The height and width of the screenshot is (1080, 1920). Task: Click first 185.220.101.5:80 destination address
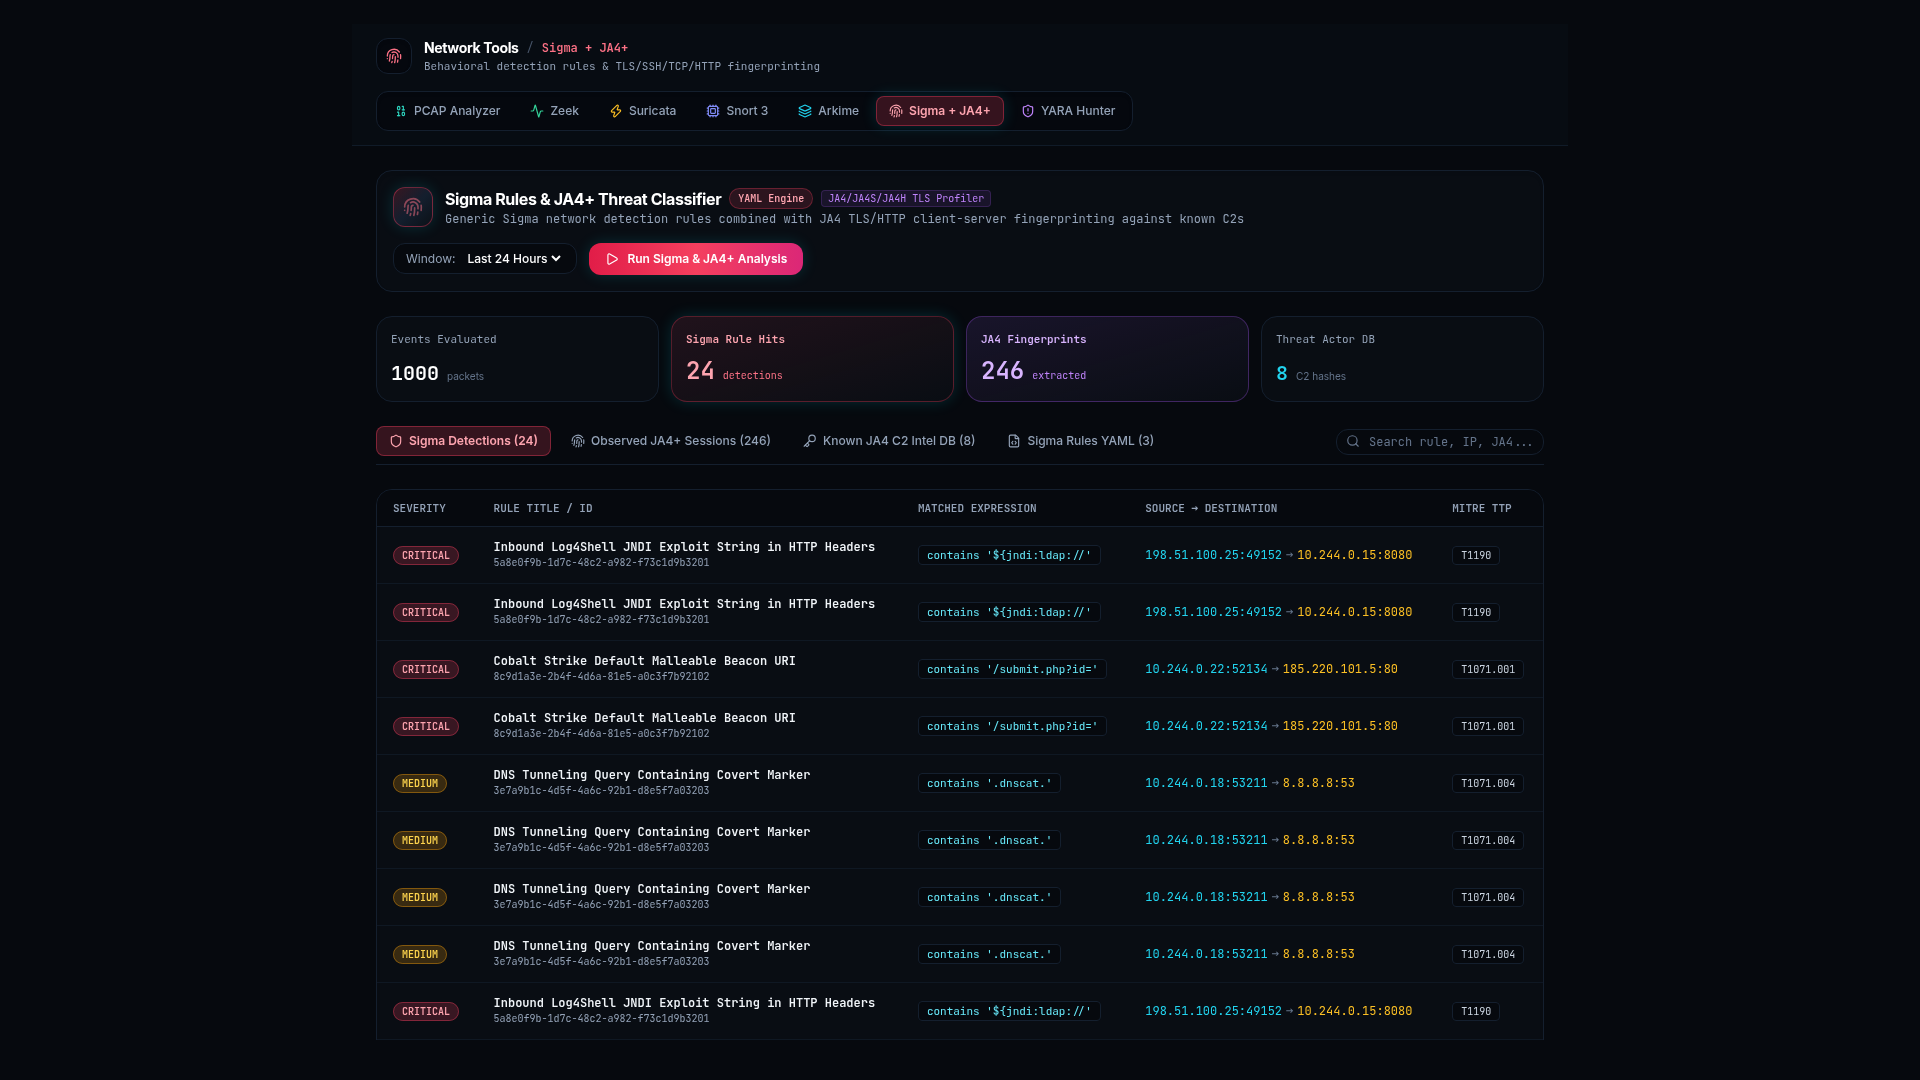point(1340,670)
